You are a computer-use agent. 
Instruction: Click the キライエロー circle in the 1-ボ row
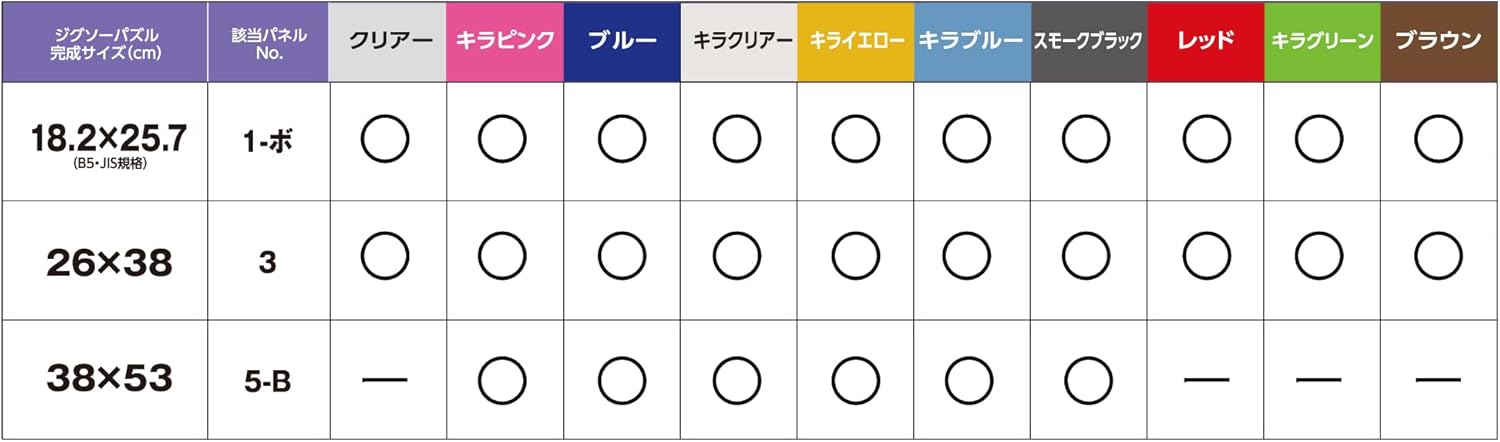(x=853, y=141)
